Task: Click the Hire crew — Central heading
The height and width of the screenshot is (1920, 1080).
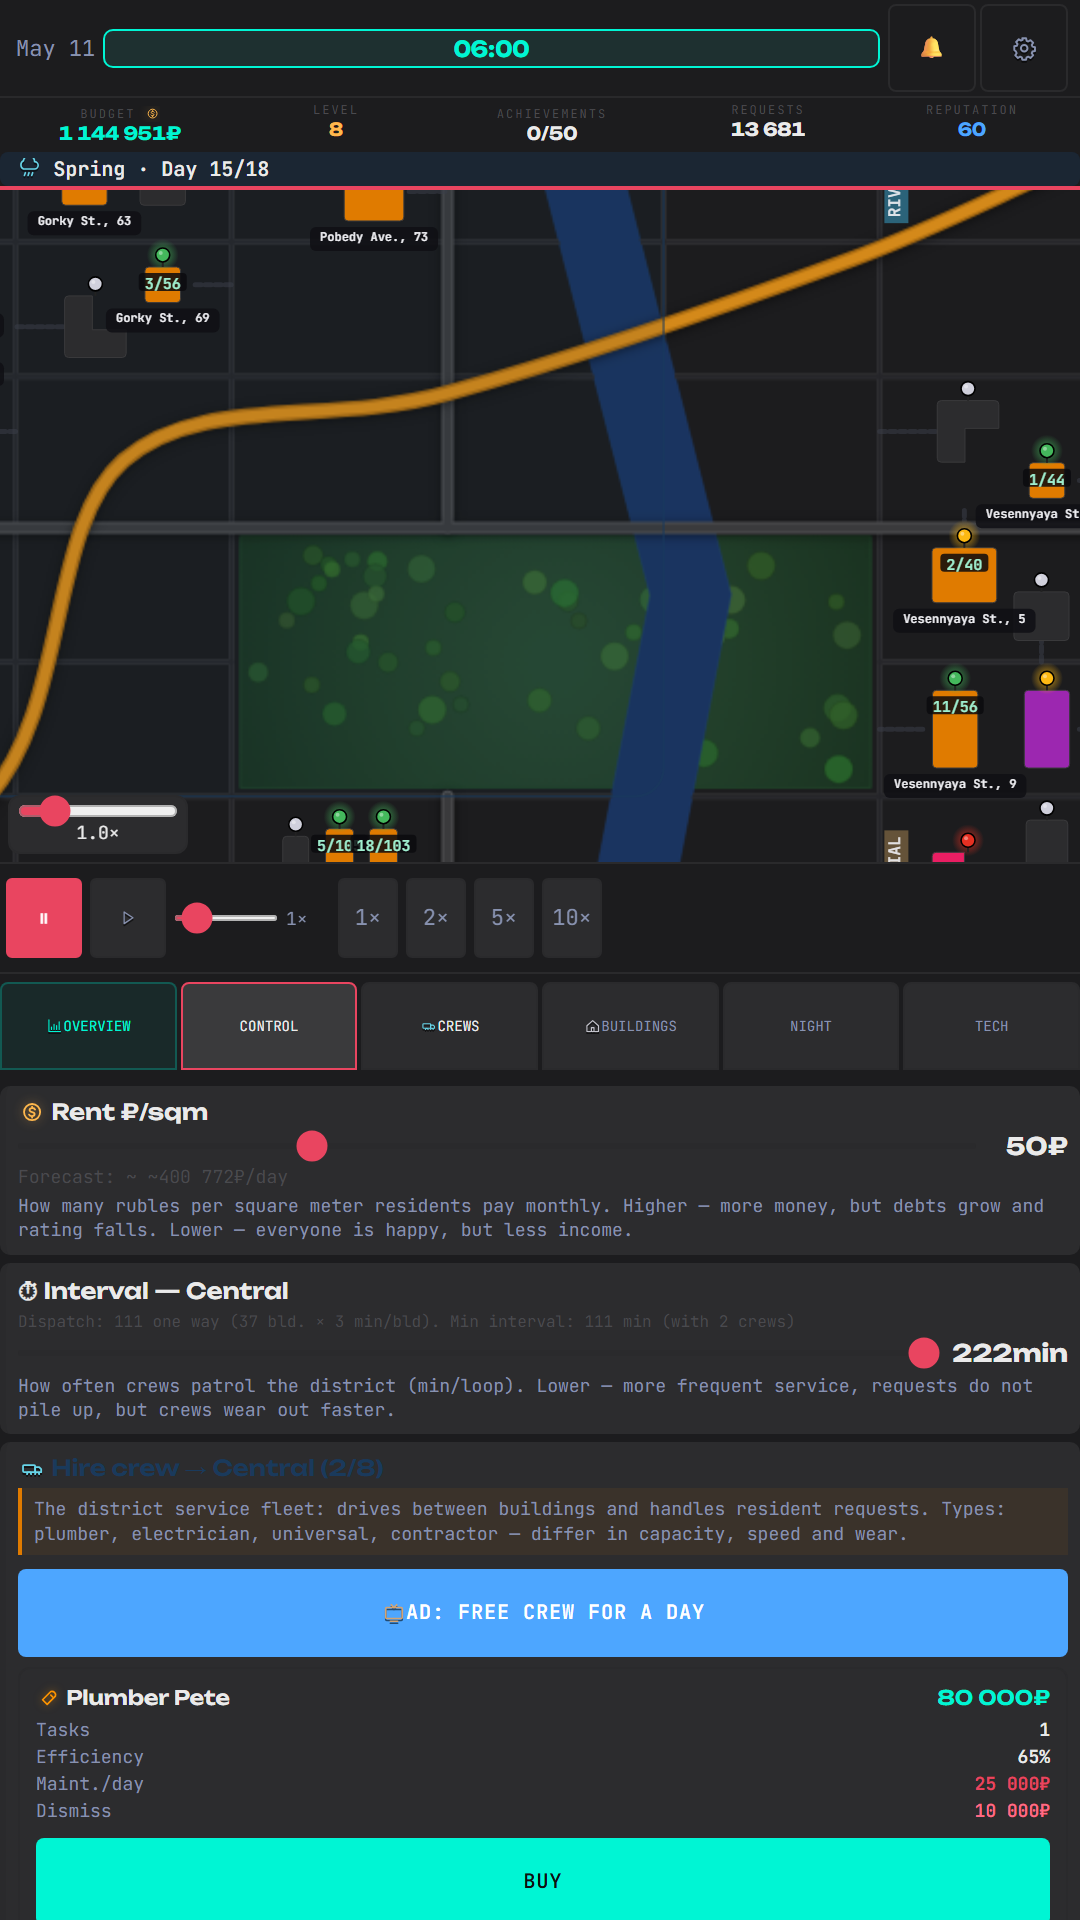Action: (217, 1468)
